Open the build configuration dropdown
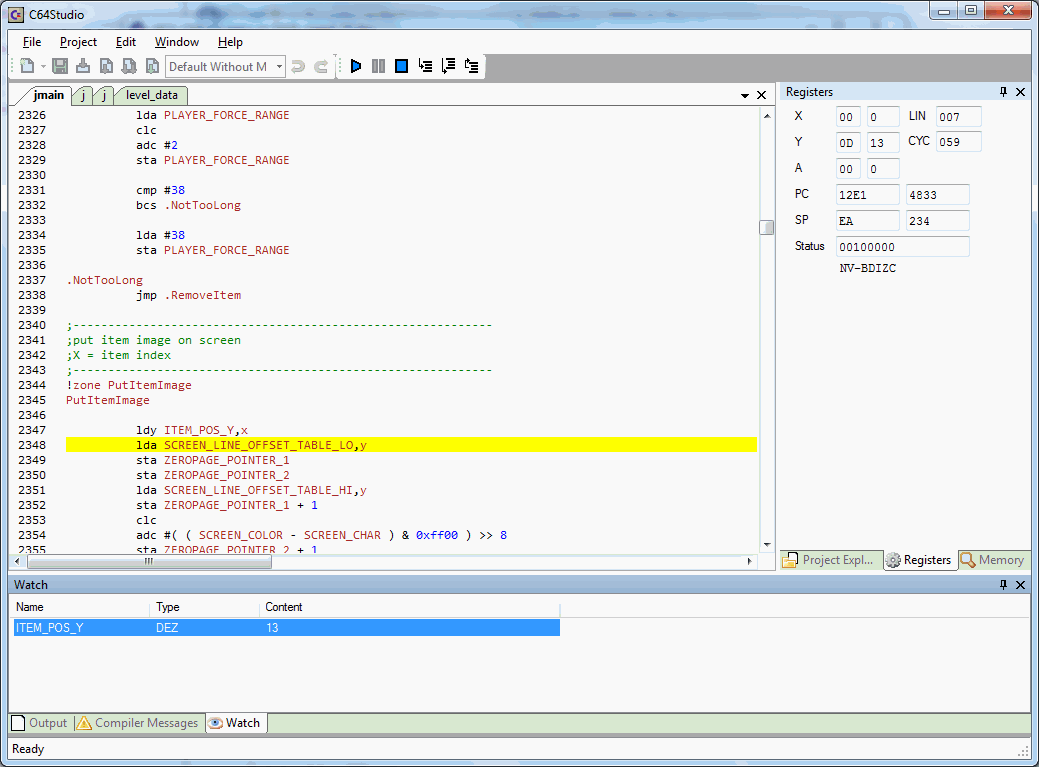The image size is (1039, 767). (x=279, y=67)
